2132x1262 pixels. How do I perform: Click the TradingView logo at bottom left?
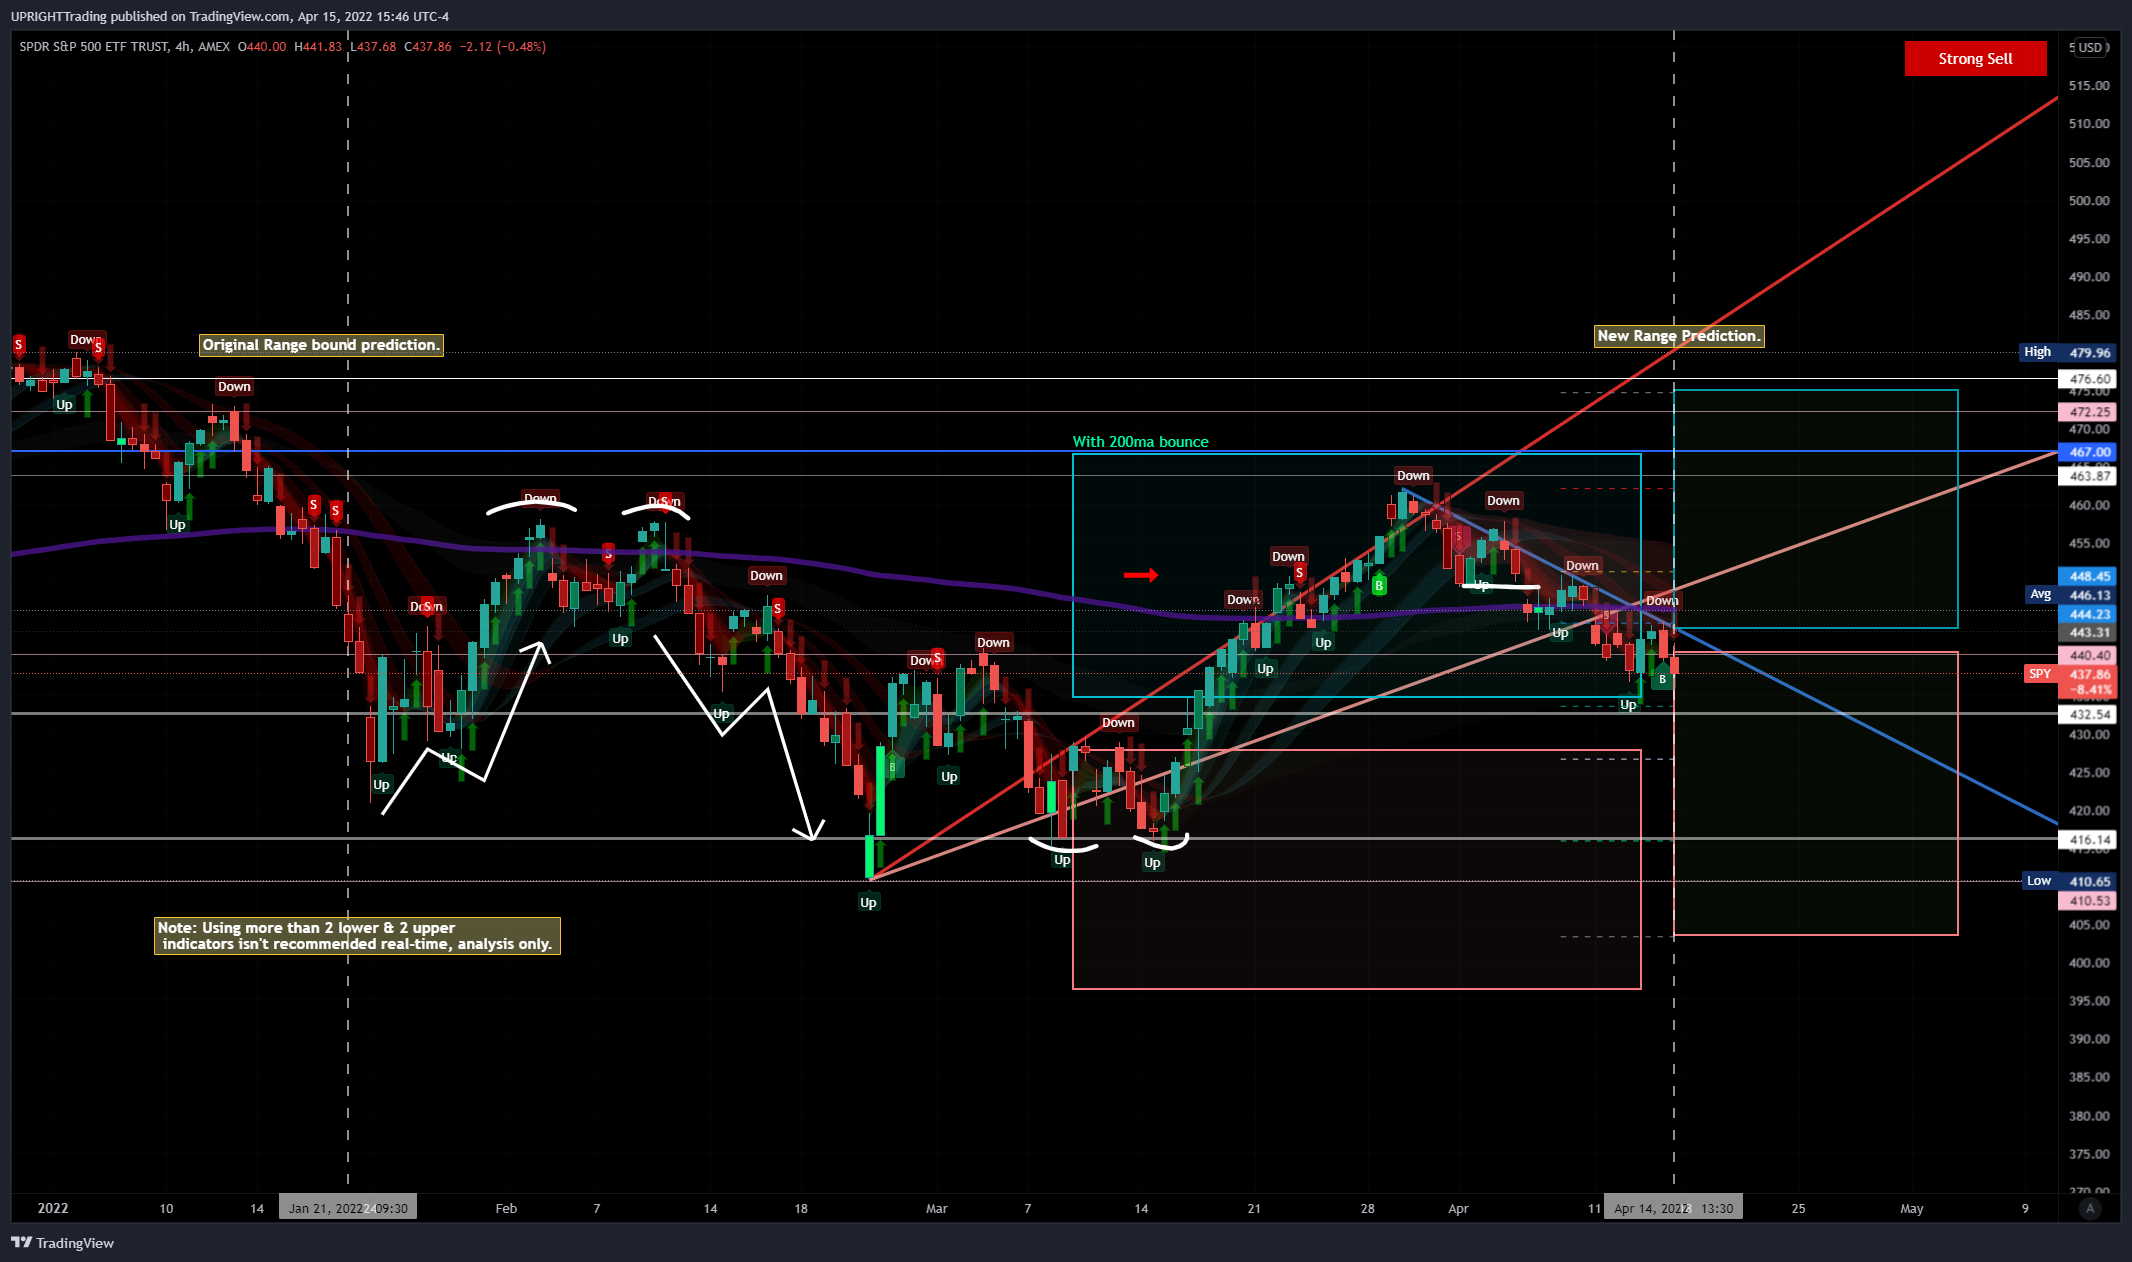click(x=62, y=1243)
